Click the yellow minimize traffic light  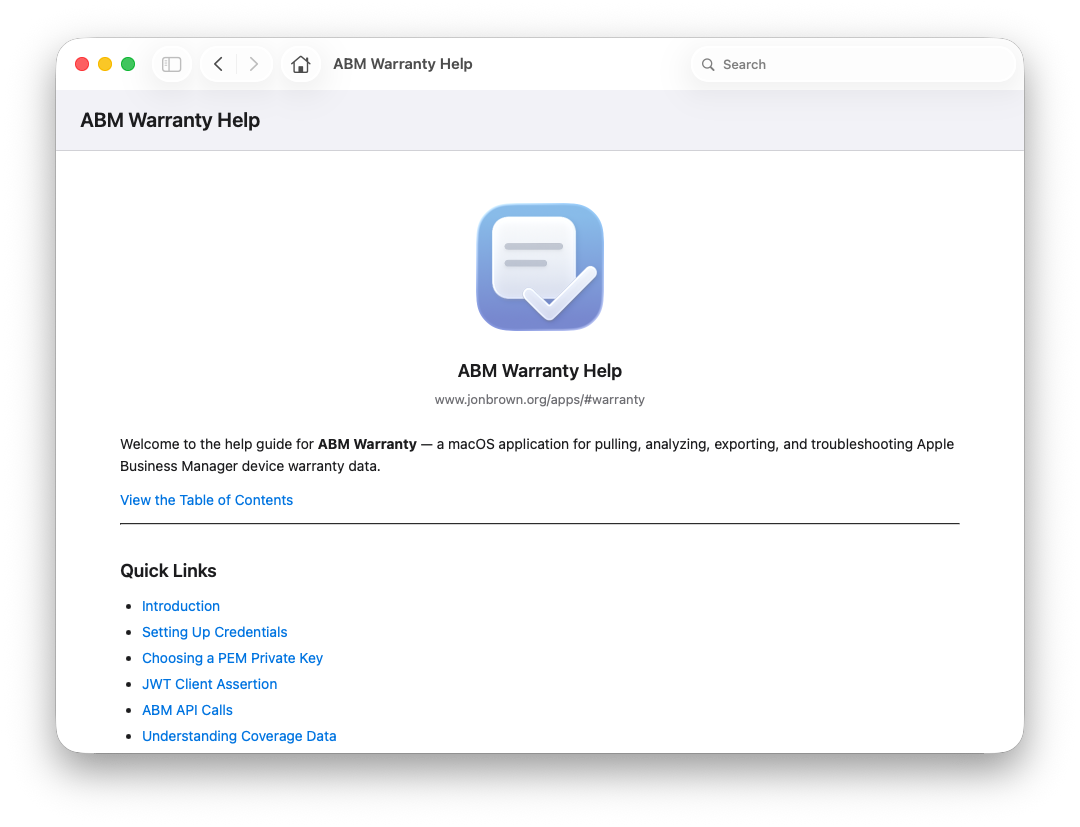click(105, 63)
